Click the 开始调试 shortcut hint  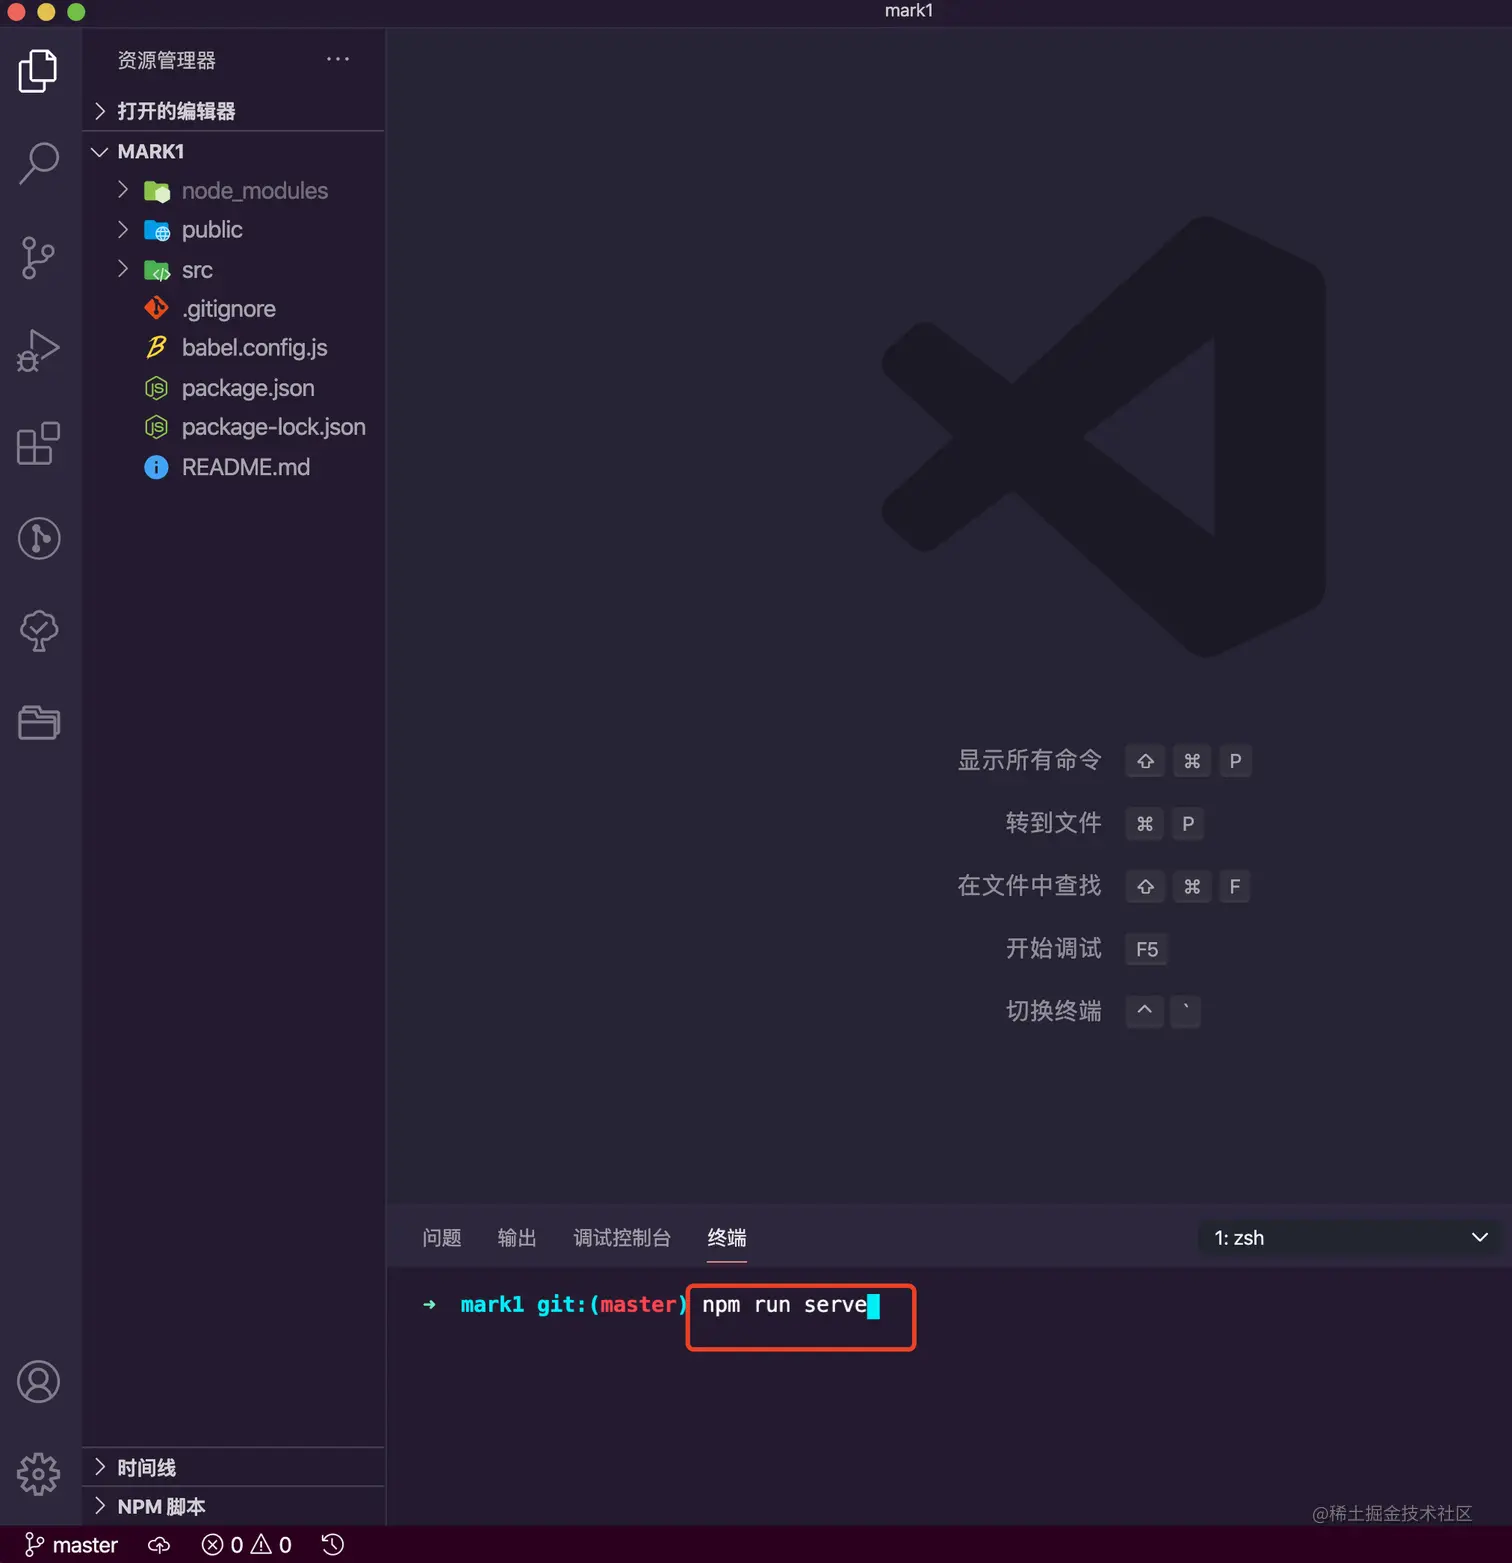pyautogui.click(x=1054, y=948)
